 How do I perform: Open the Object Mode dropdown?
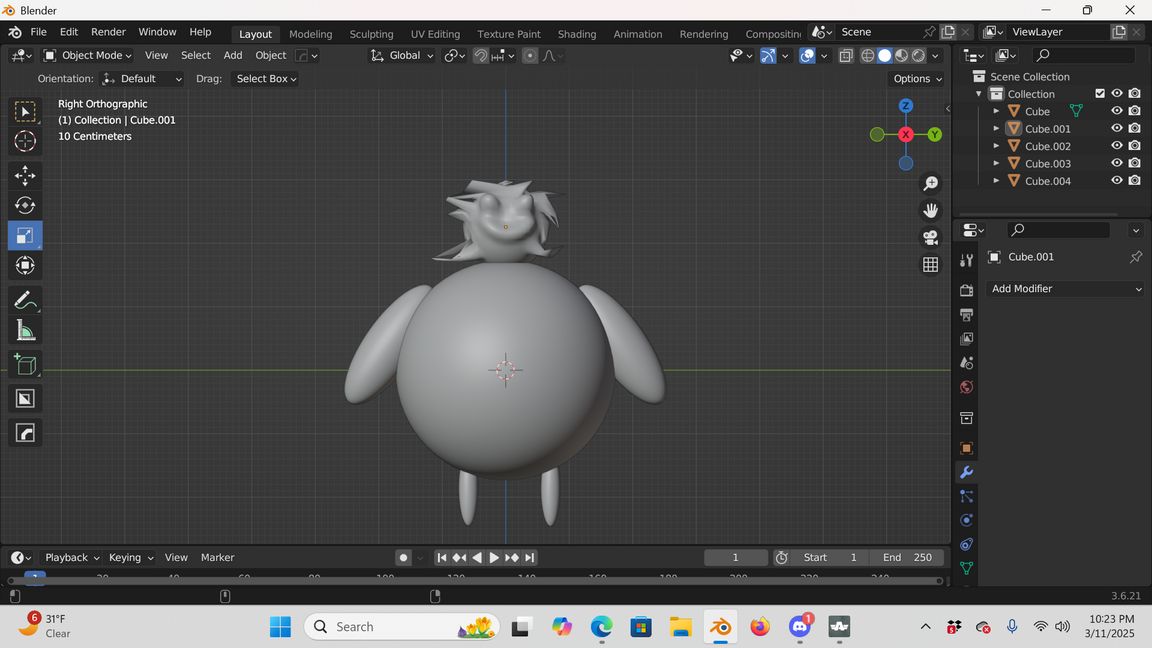click(x=88, y=56)
